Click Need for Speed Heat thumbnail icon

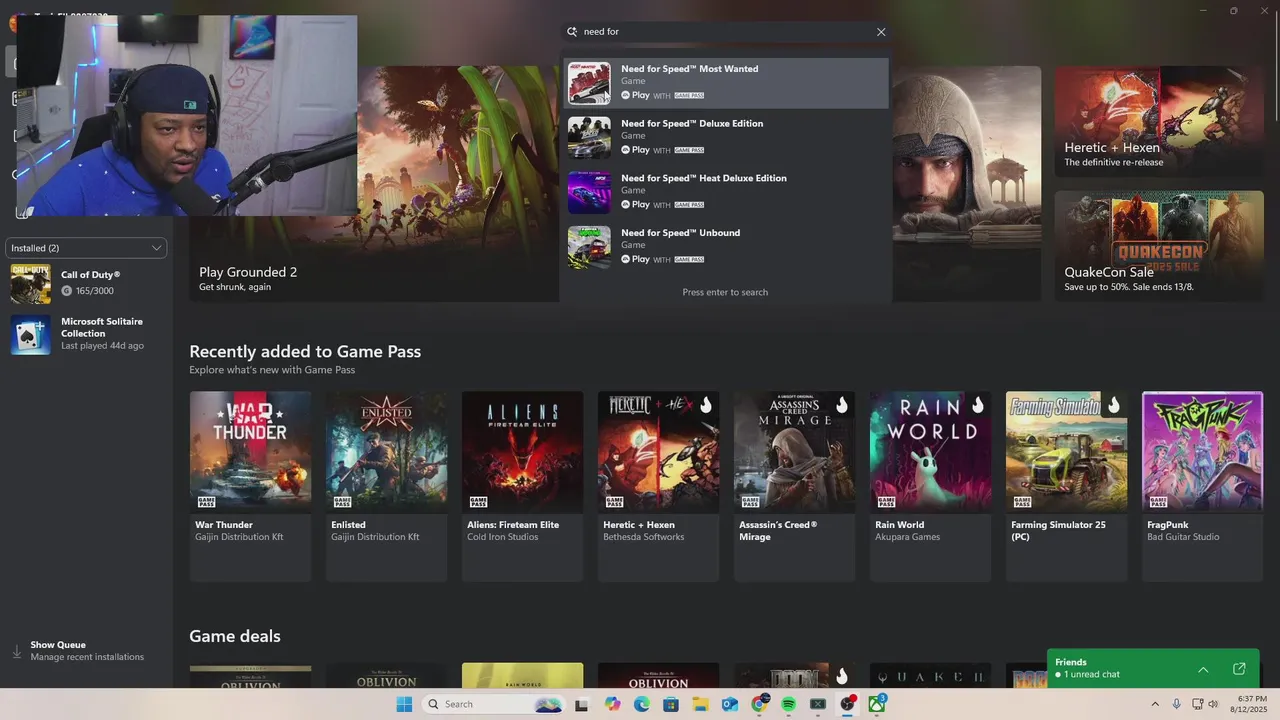click(x=589, y=192)
